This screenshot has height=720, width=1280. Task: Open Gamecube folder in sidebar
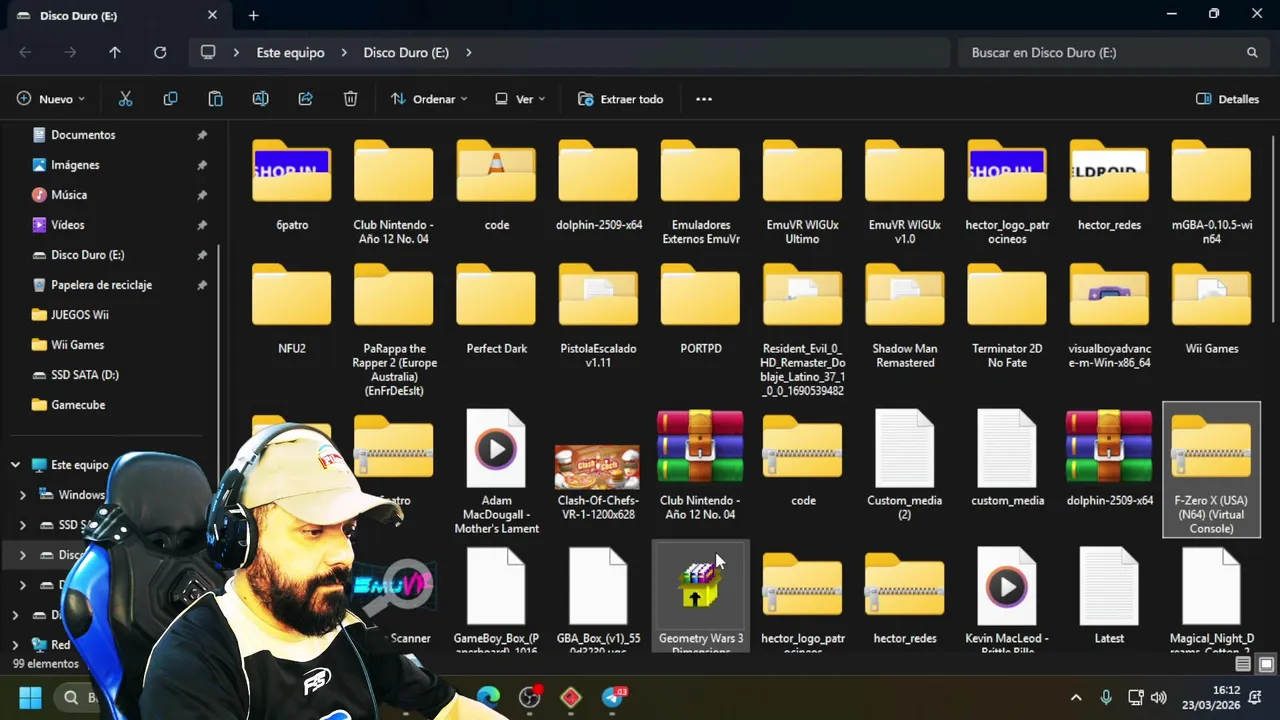point(78,405)
